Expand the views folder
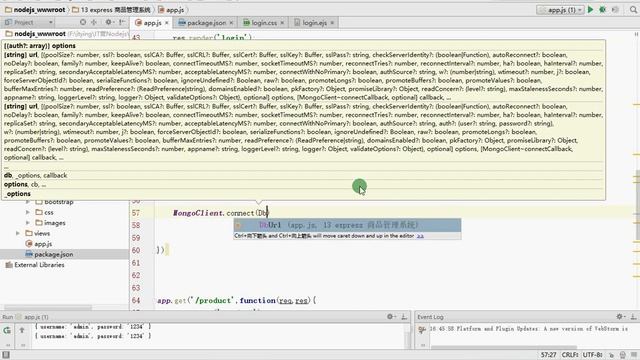The height and width of the screenshot is (360, 640). (x=18, y=233)
